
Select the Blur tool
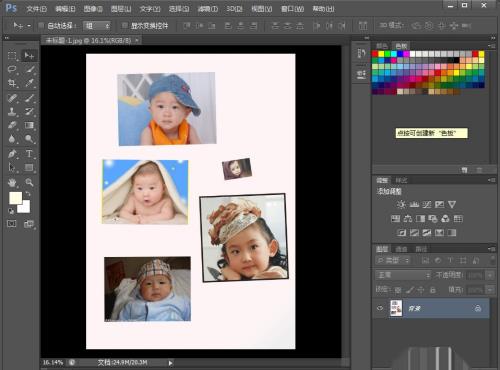coord(12,139)
